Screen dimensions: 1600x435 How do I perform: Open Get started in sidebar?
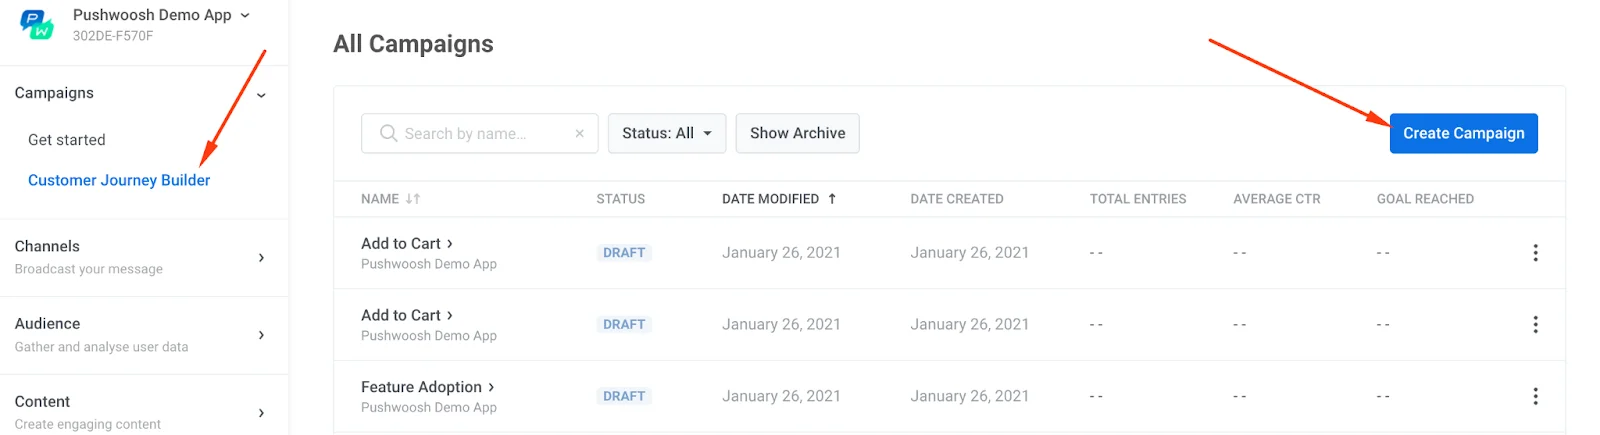pos(67,140)
